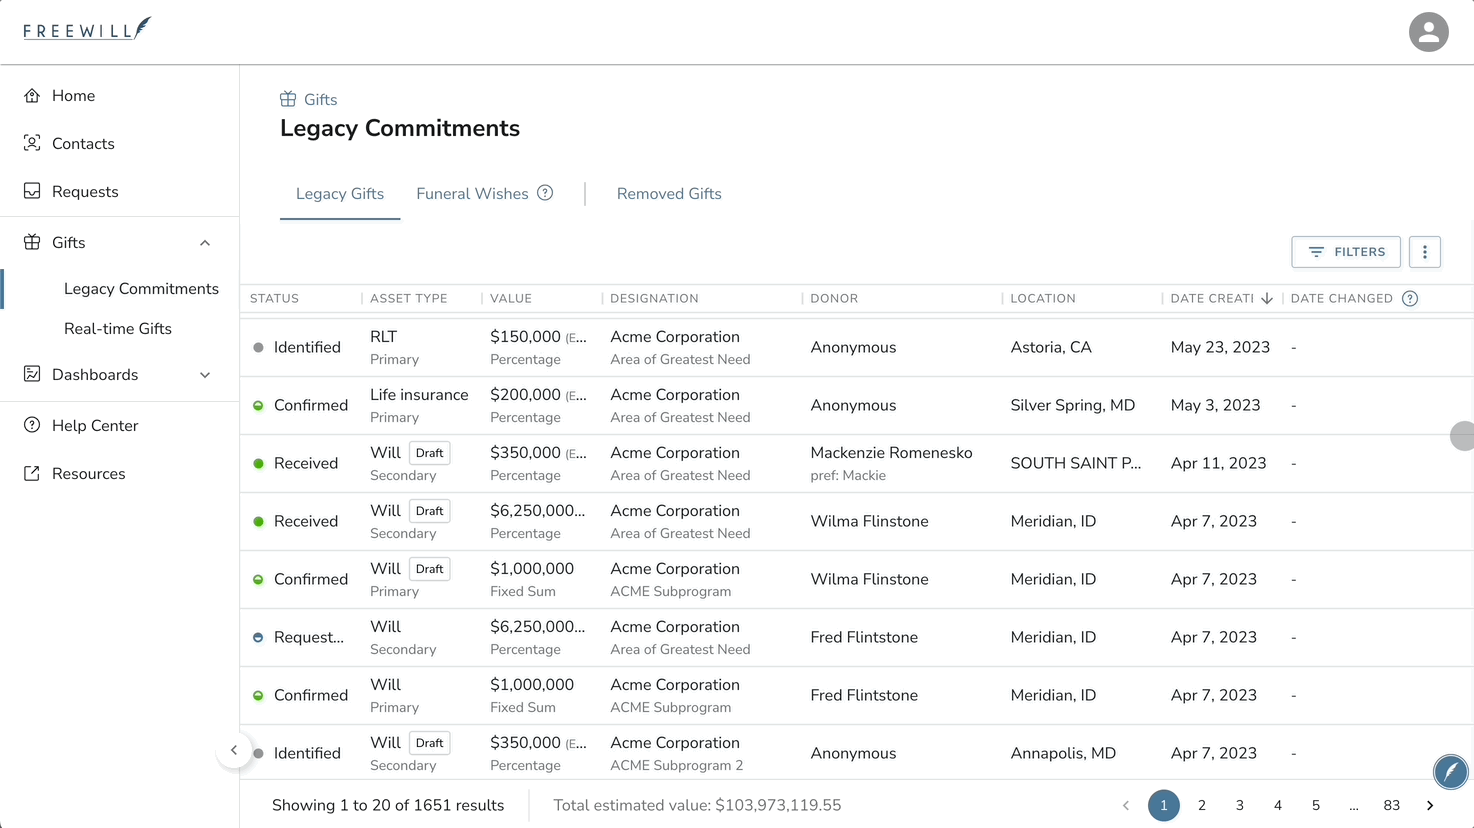Click the Life insurance asset type cell

tap(419, 395)
